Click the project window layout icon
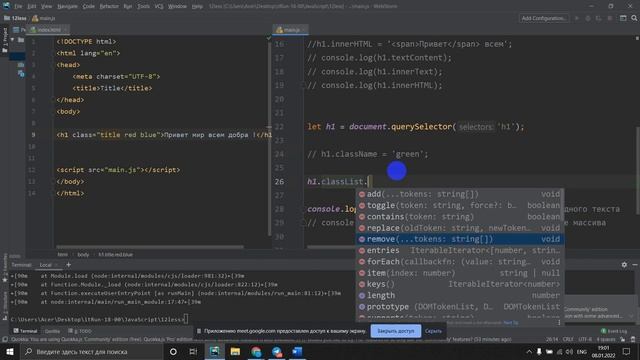Image resolution: width=640 pixels, height=360 pixels. pyautogui.click(x=623, y=18)
